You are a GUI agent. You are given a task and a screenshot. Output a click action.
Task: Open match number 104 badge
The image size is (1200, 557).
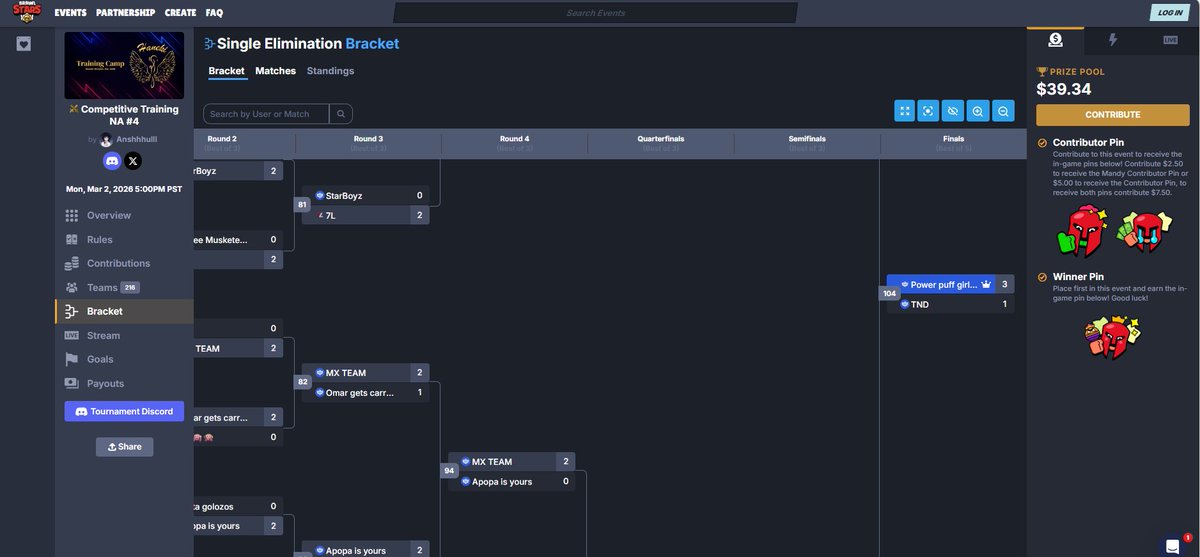(x=889, y=293)
